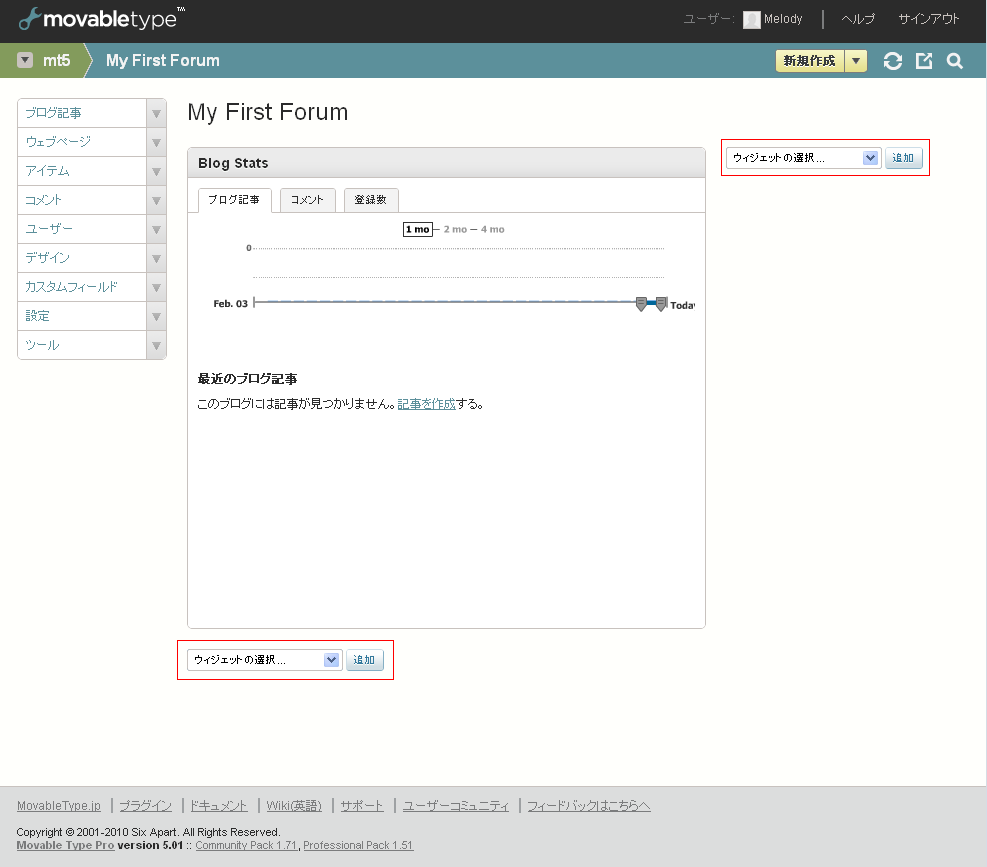Expand the デザイン sidebar menu arrow
The height and width of the screenshot is (867, 987).
coord(156,259)
